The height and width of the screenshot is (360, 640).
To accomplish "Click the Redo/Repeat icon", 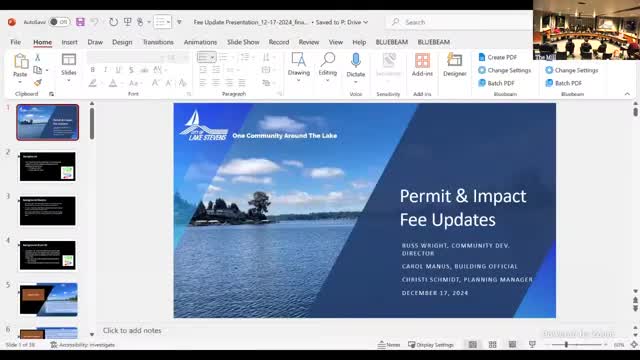I will [x=113, y=22].
